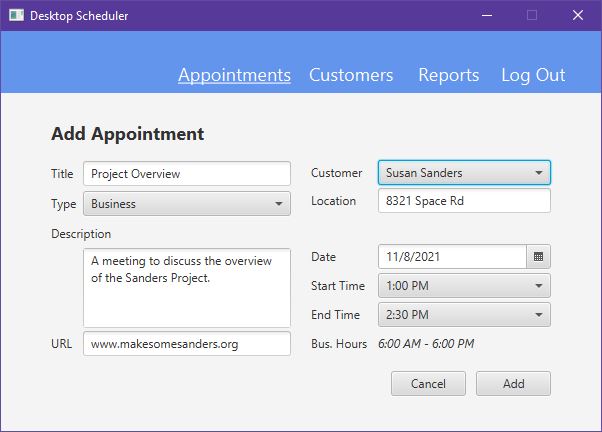Click the Title field Project Overview
Viewport: 602px width, 432px height.
[x=187, y=174]
